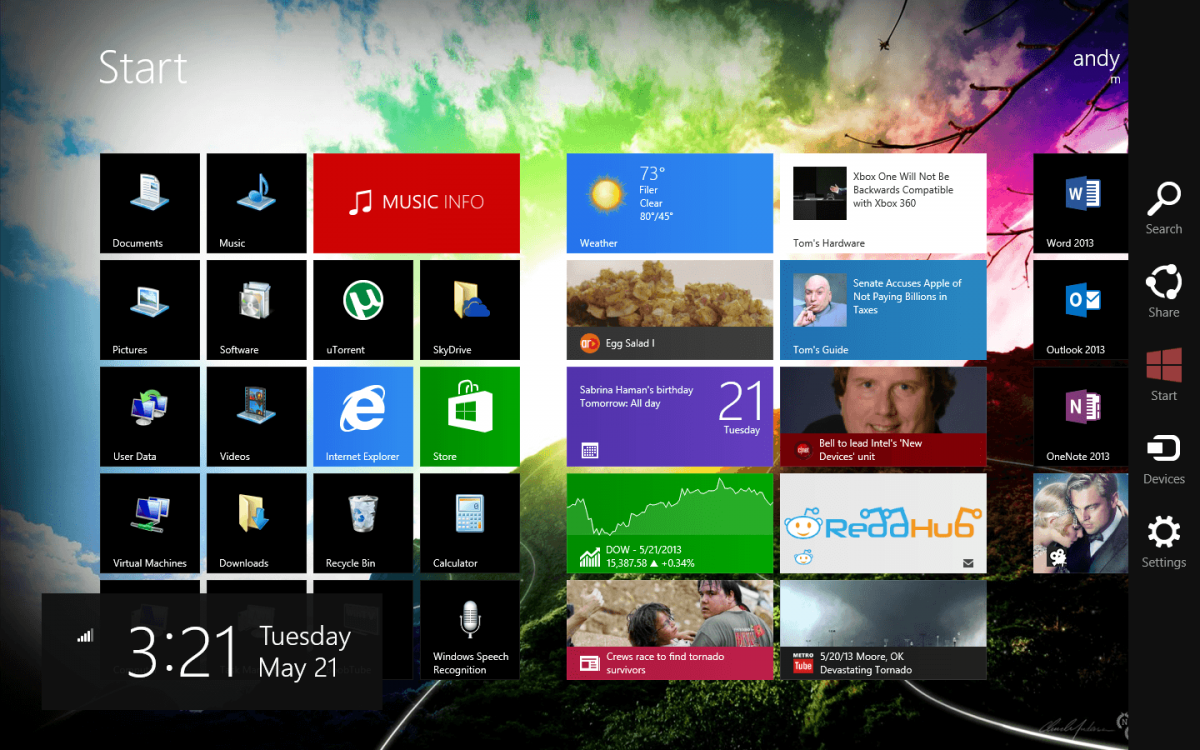Image resolution: width=1200 pixels, height=750 pixels.
Task: Open the Share charm
Action: 1163,291
